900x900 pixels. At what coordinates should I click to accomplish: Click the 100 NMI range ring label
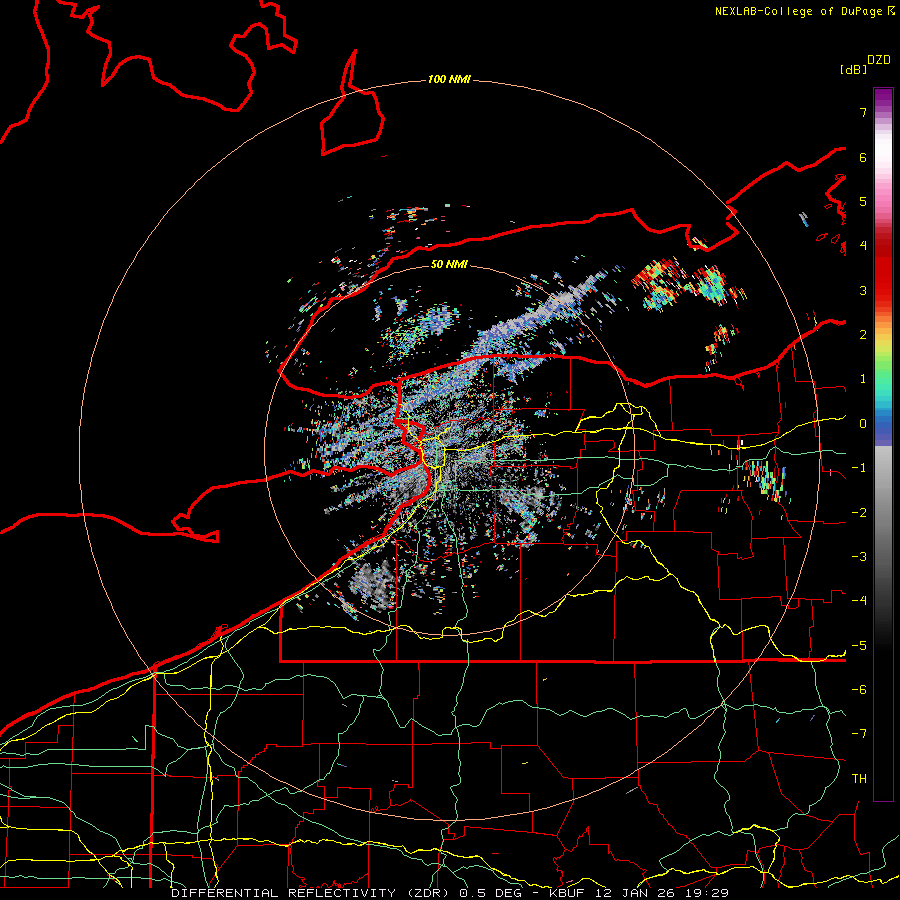tap(449, 79)
